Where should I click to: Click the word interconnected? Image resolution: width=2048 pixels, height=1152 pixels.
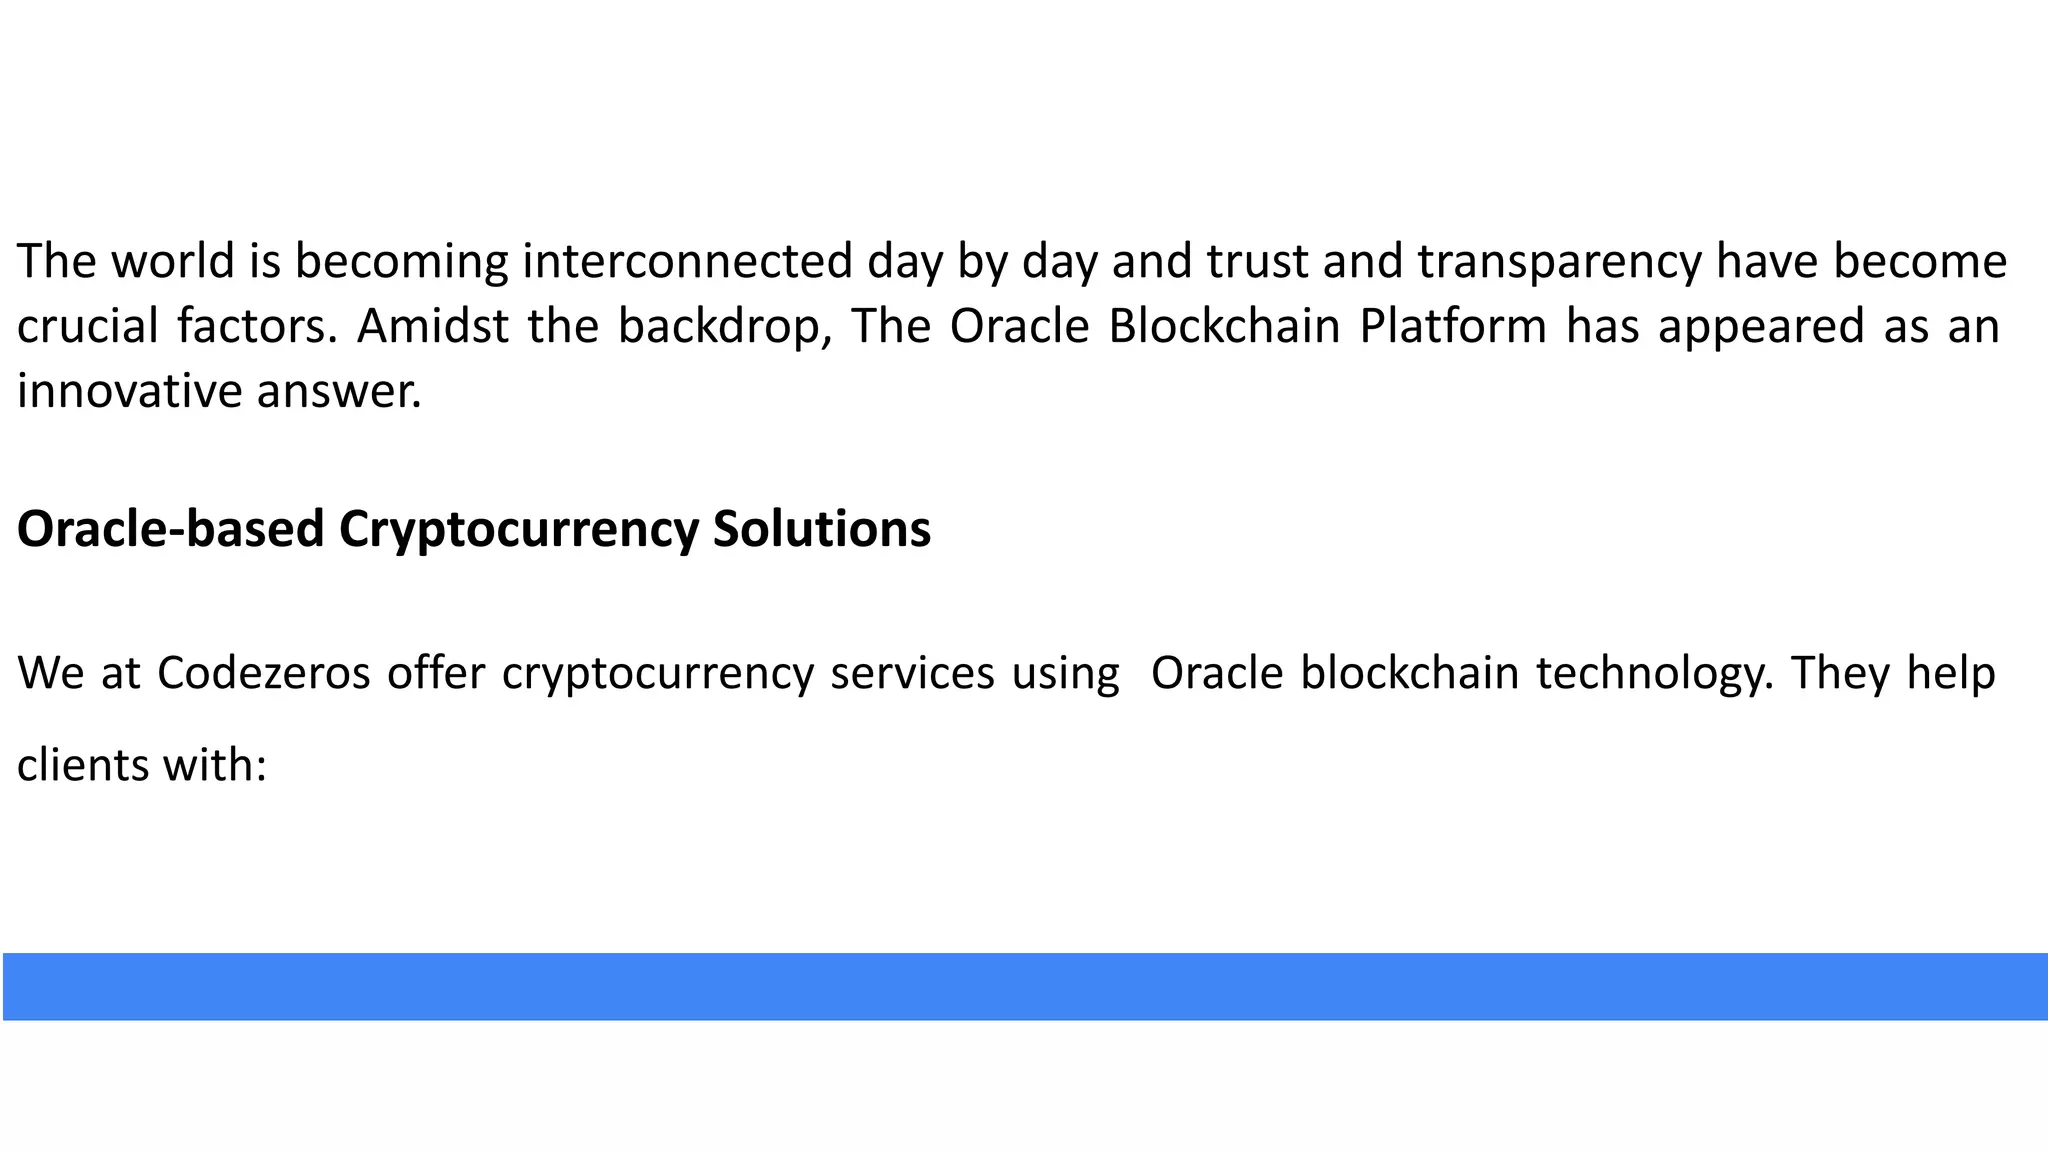[687, 261]
